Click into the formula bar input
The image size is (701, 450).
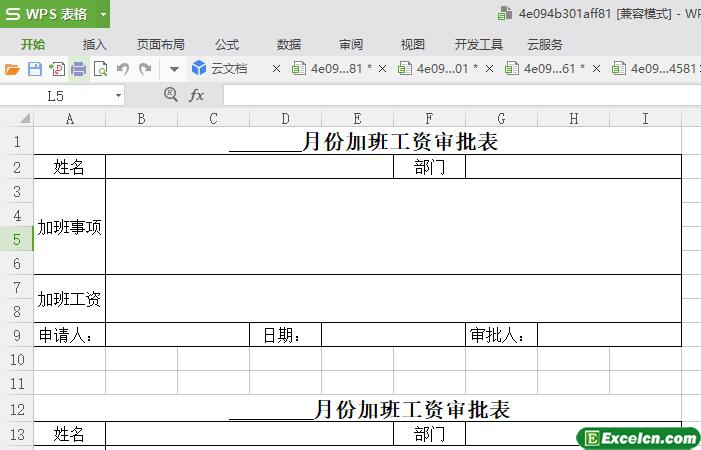(x=462, y=95)
